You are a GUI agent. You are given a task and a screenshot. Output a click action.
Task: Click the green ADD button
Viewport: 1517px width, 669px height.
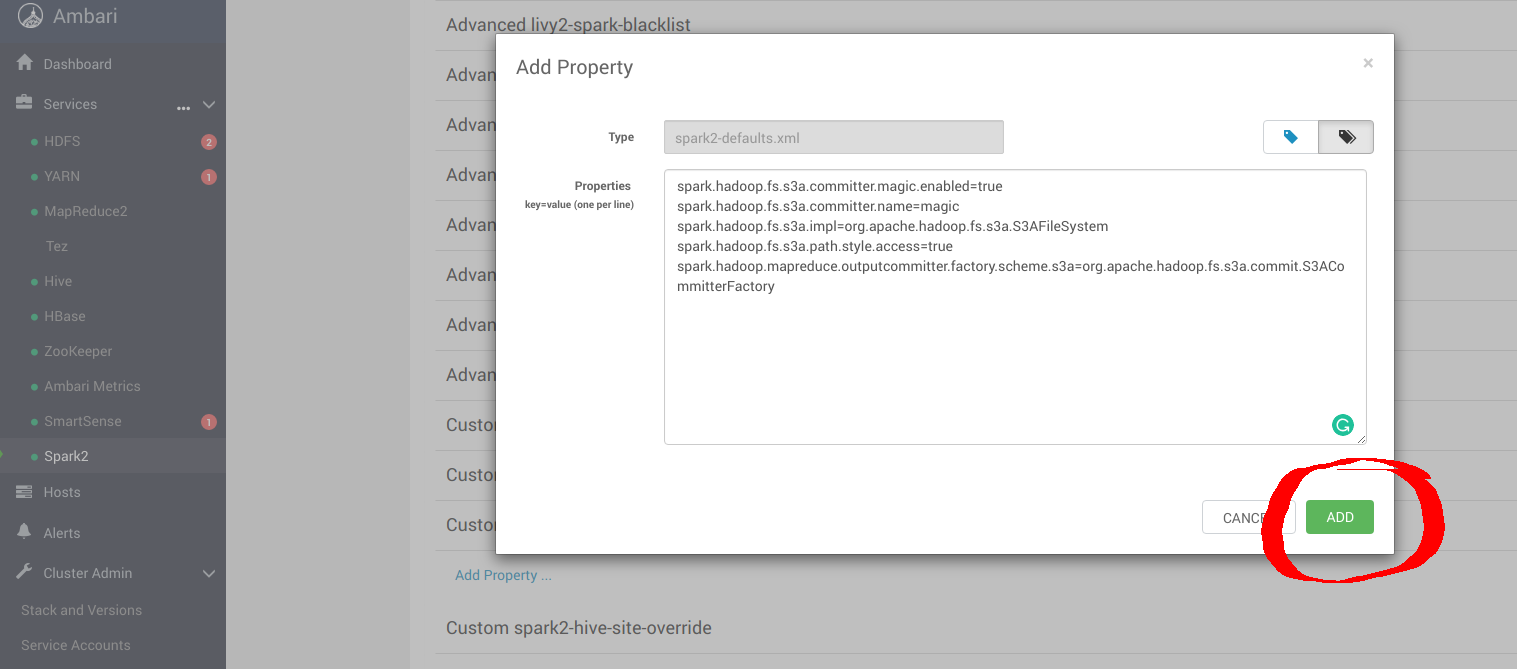point(1339,517)
